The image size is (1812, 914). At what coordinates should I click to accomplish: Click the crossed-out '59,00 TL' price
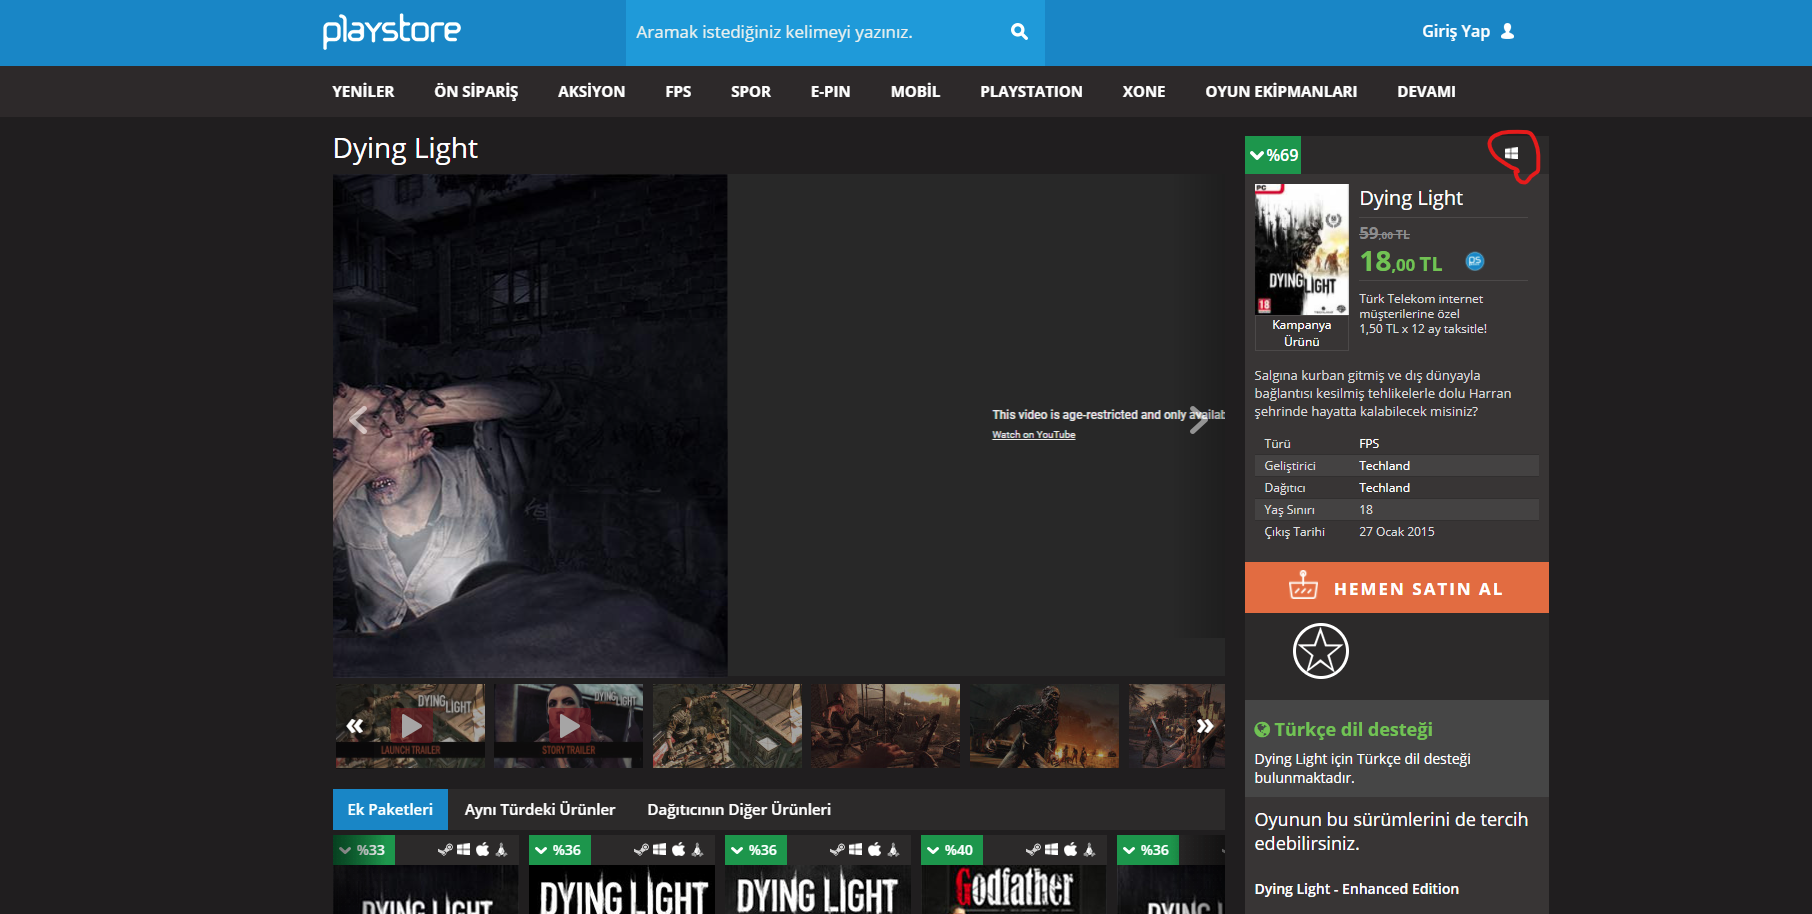click(1385, 233)
